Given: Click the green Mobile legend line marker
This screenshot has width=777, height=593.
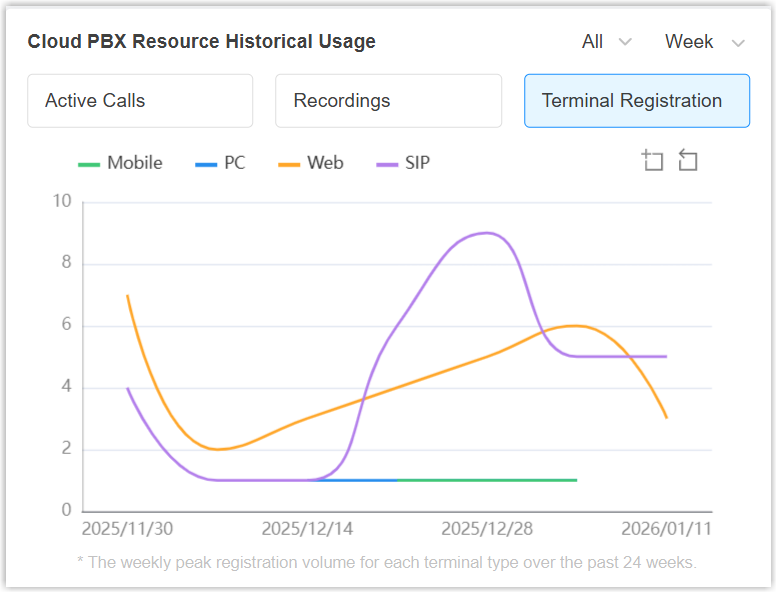Looking at the screenshot, I should point(90,163).
